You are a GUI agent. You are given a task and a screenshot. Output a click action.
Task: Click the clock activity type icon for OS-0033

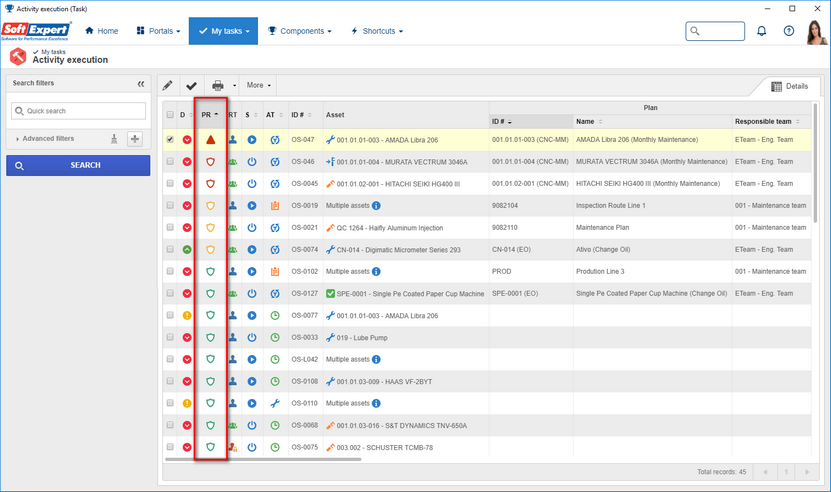coord(275,337)
